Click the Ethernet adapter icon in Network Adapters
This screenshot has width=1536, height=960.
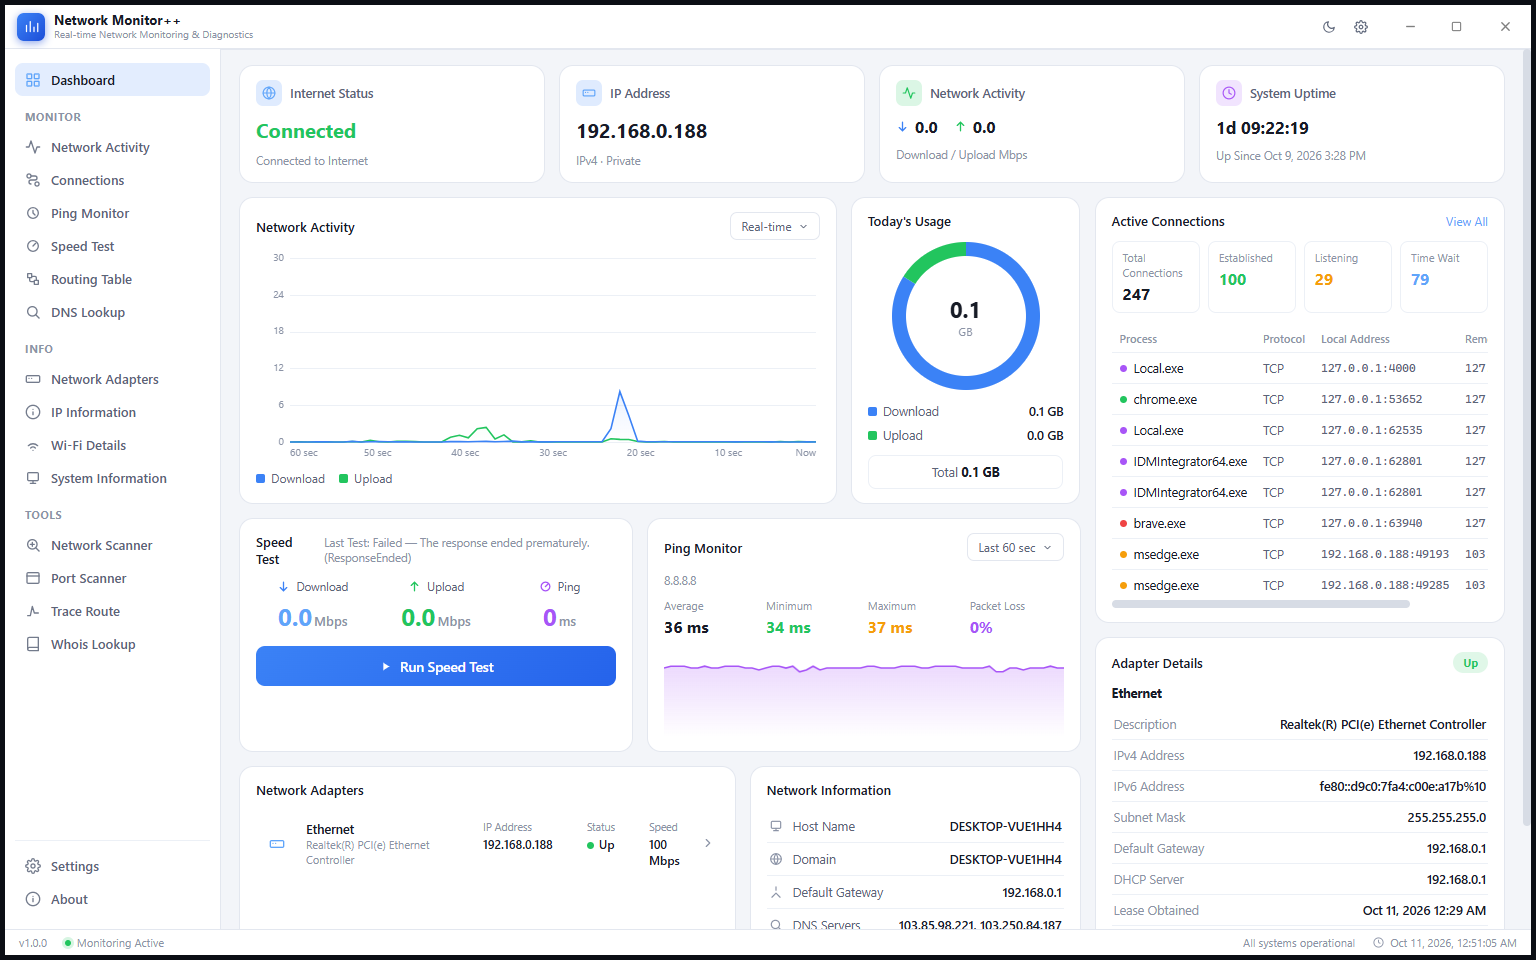[277, 844]
